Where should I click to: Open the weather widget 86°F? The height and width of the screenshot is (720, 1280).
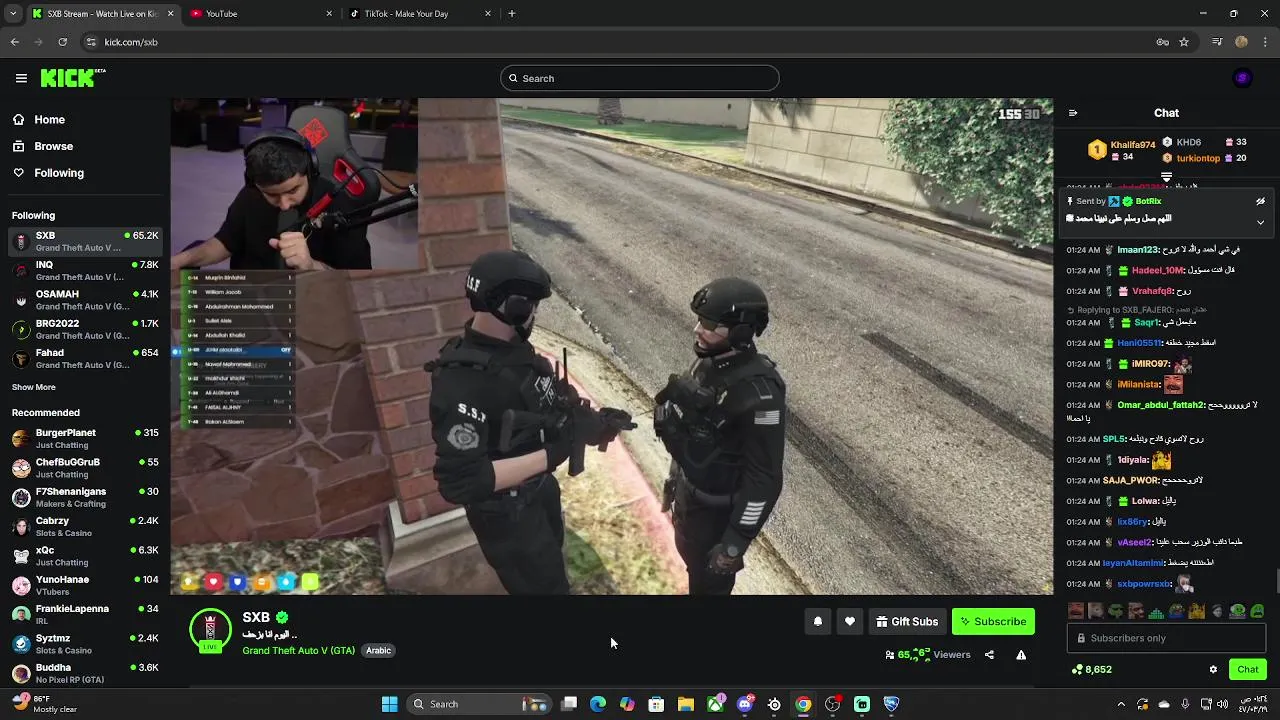(45, 704)
